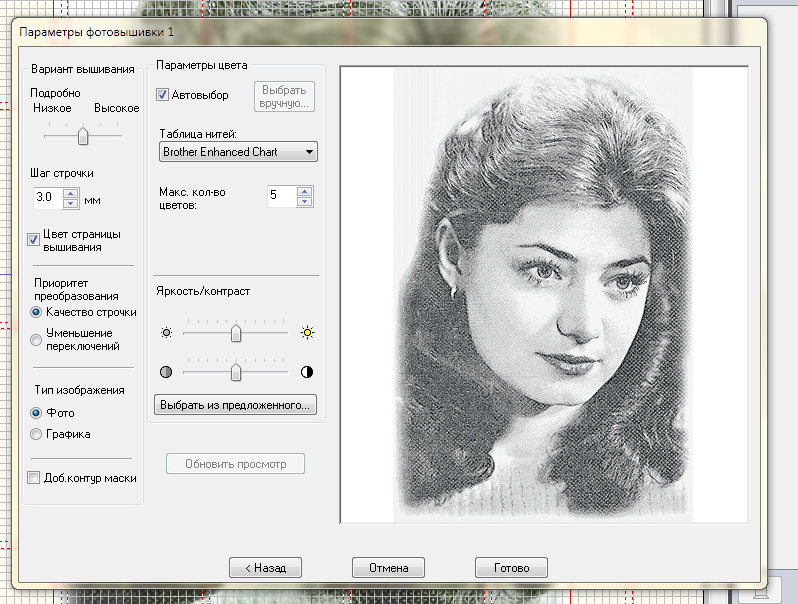Viewport: 798px width, 604px height.
Task: Enable Доб.контур маски checkbox
Action: point(34,478)
